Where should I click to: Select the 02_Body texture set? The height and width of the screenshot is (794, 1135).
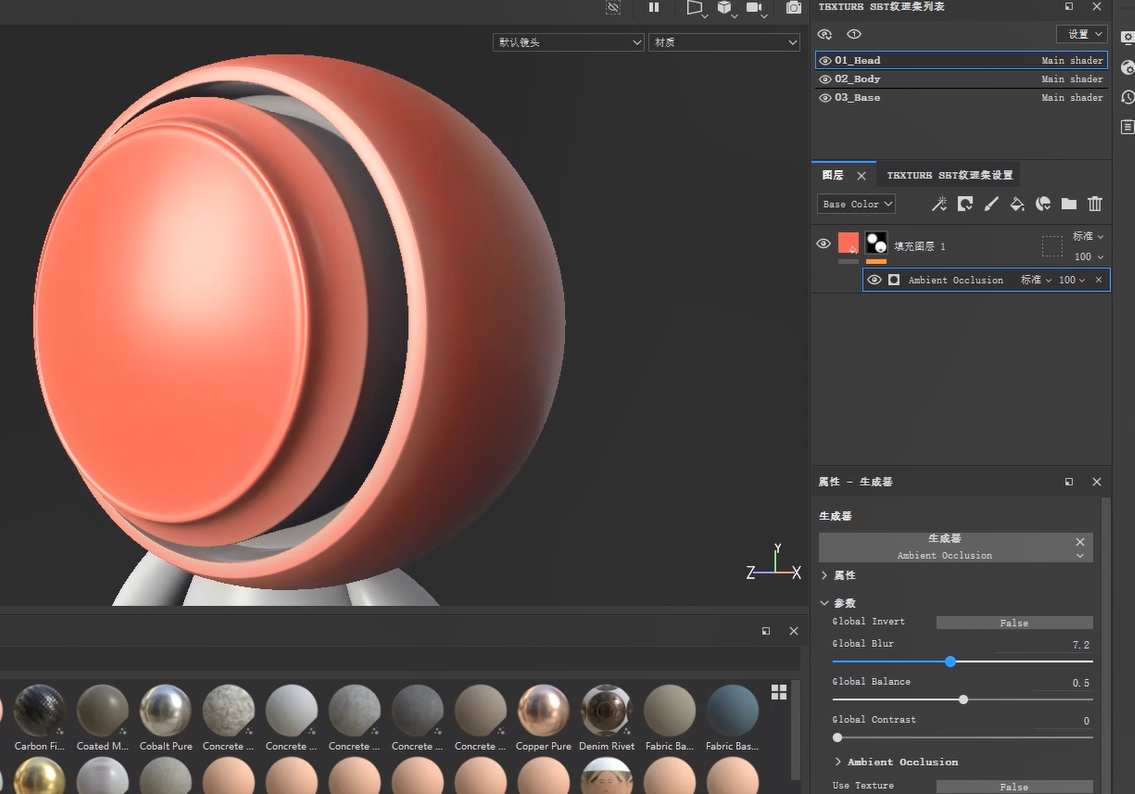click(x=961, y=80)
